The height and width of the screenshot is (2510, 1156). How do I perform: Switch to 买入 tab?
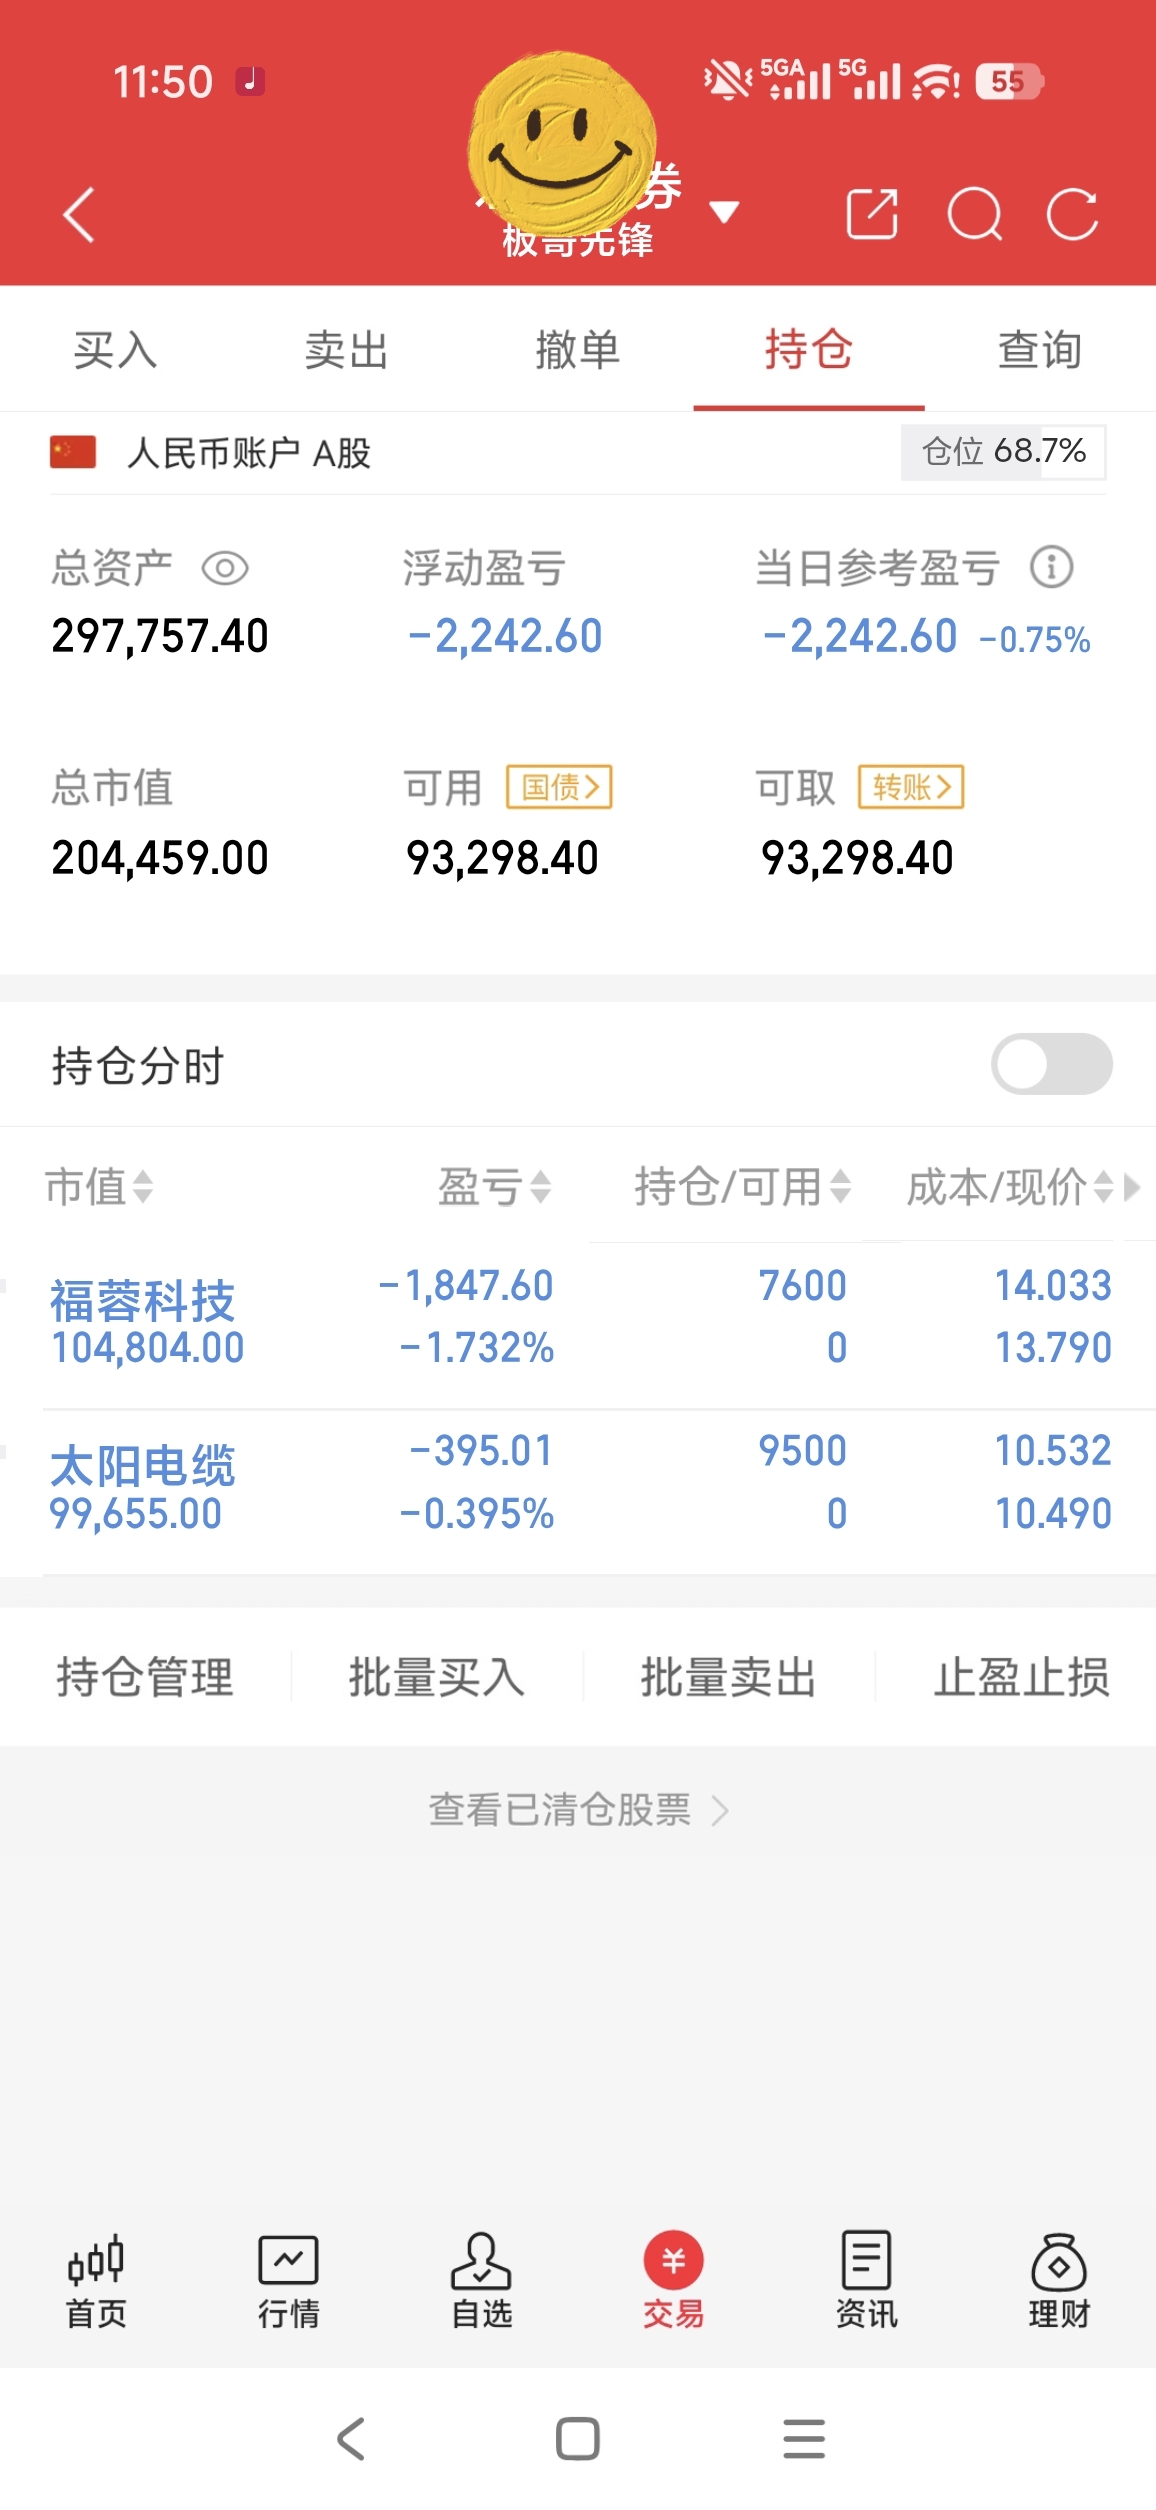[x=115, y=350]
